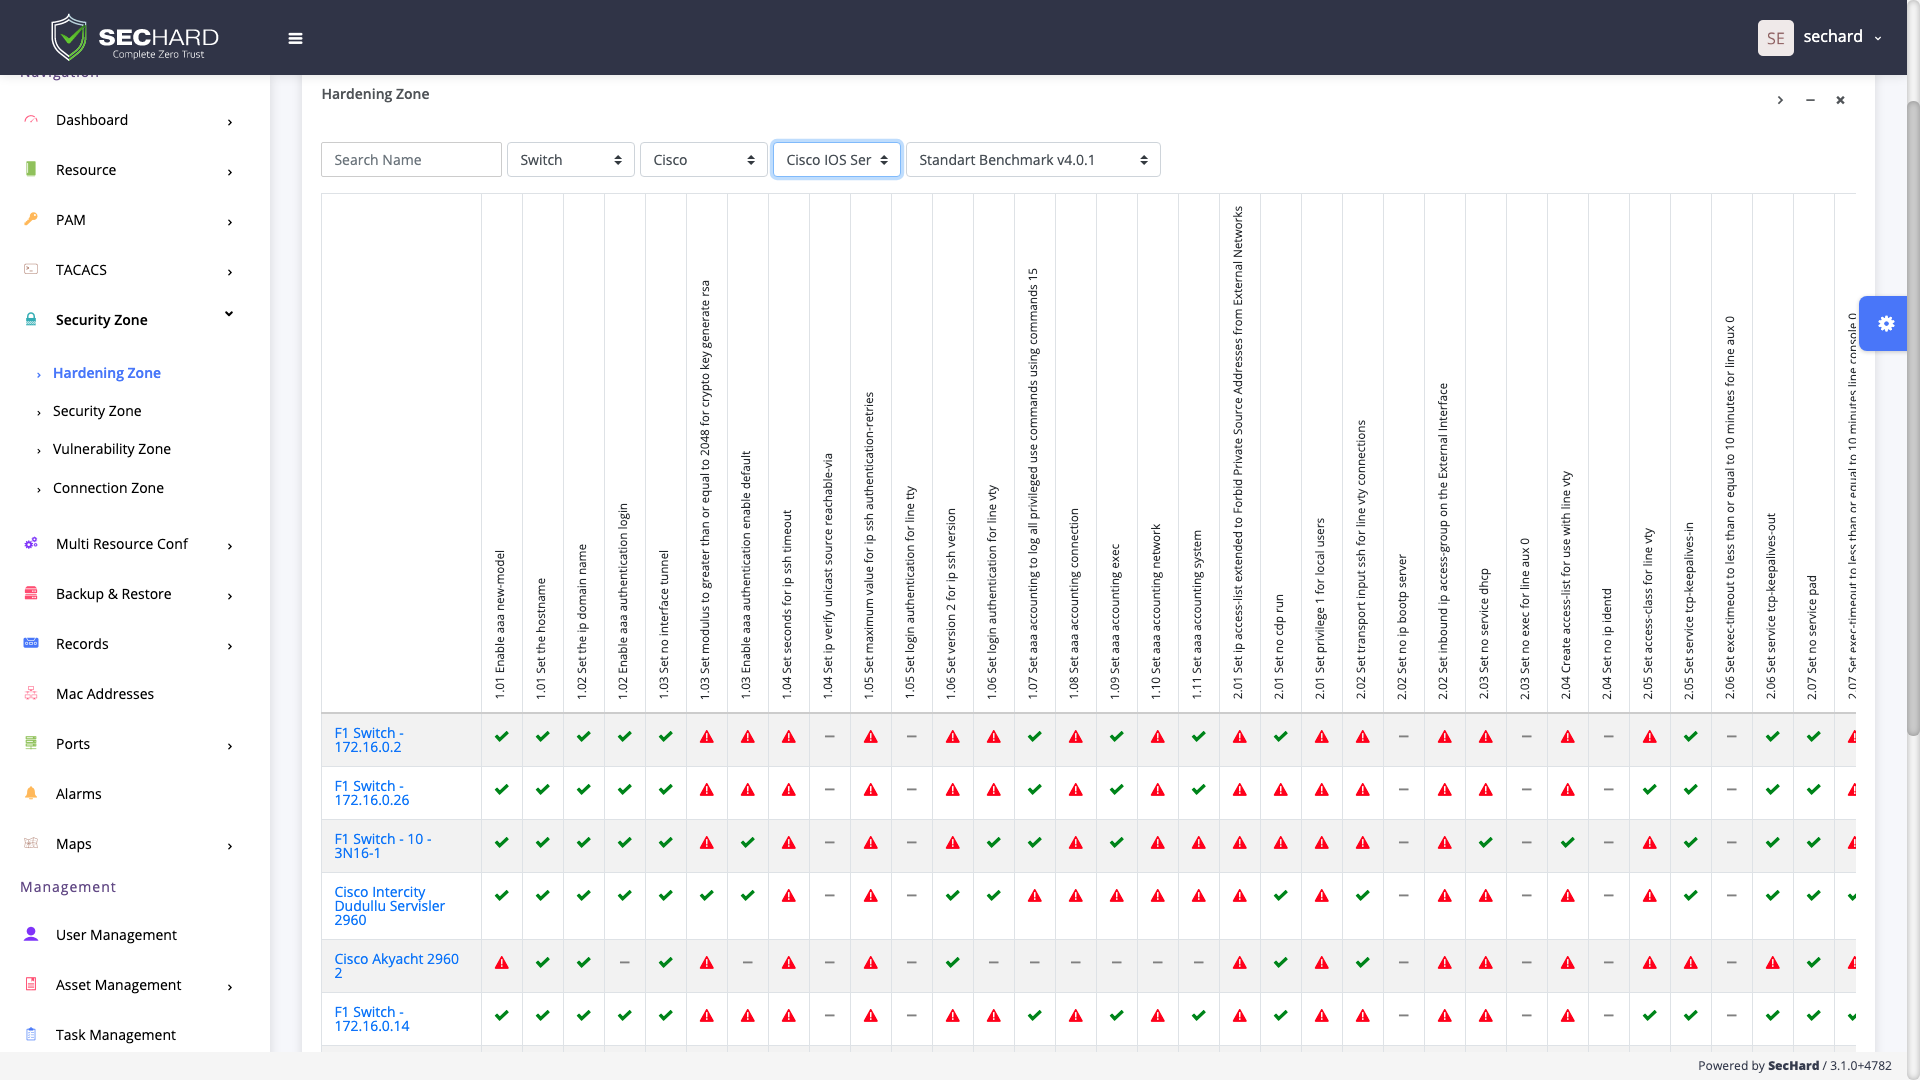1920x1080 pixels.
Task: Collapse the Hardening Zone panel with the minus icon
Action: click(1810, 100)
